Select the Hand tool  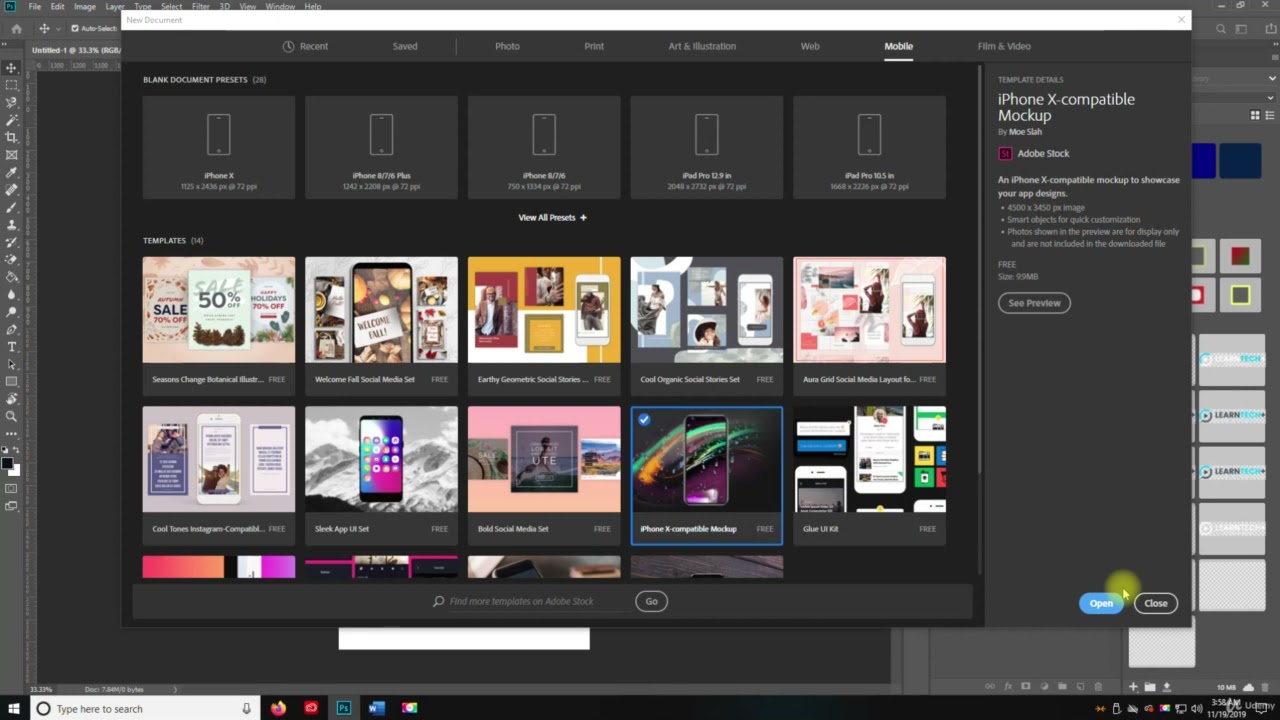(12, 399)
